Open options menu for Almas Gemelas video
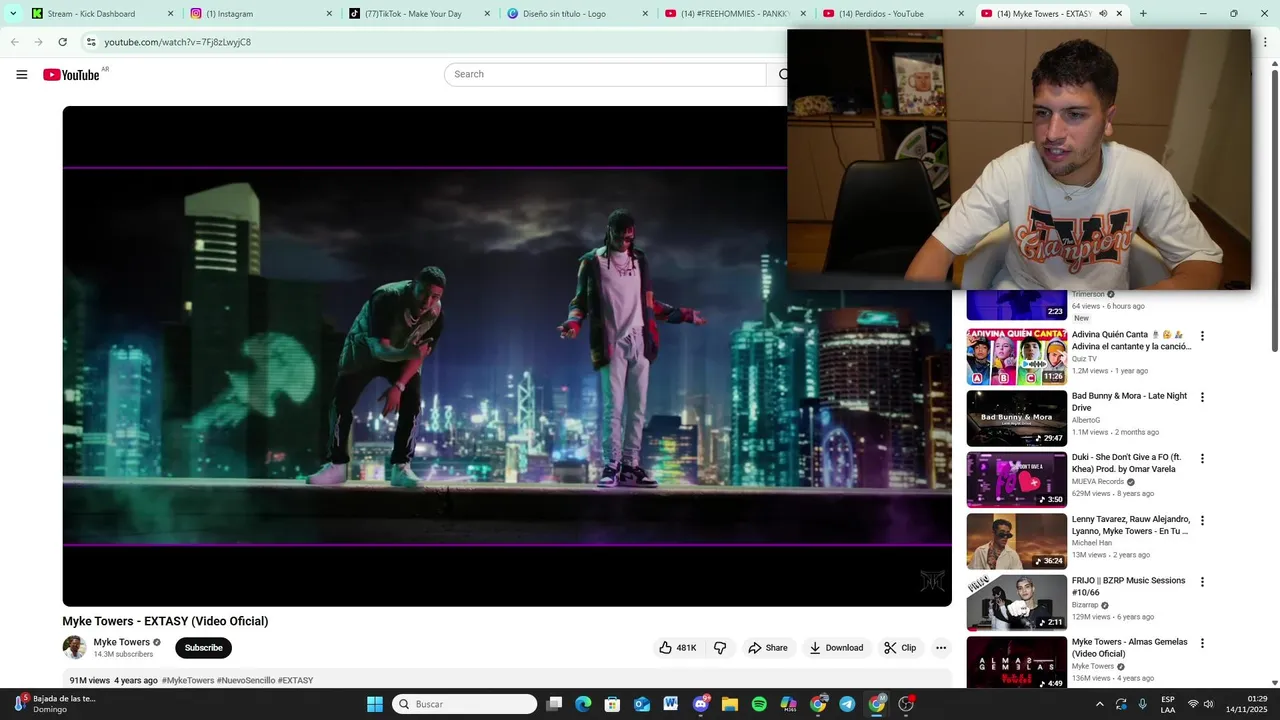The height and width of the screenshot is (720, 1280). 1202,644
